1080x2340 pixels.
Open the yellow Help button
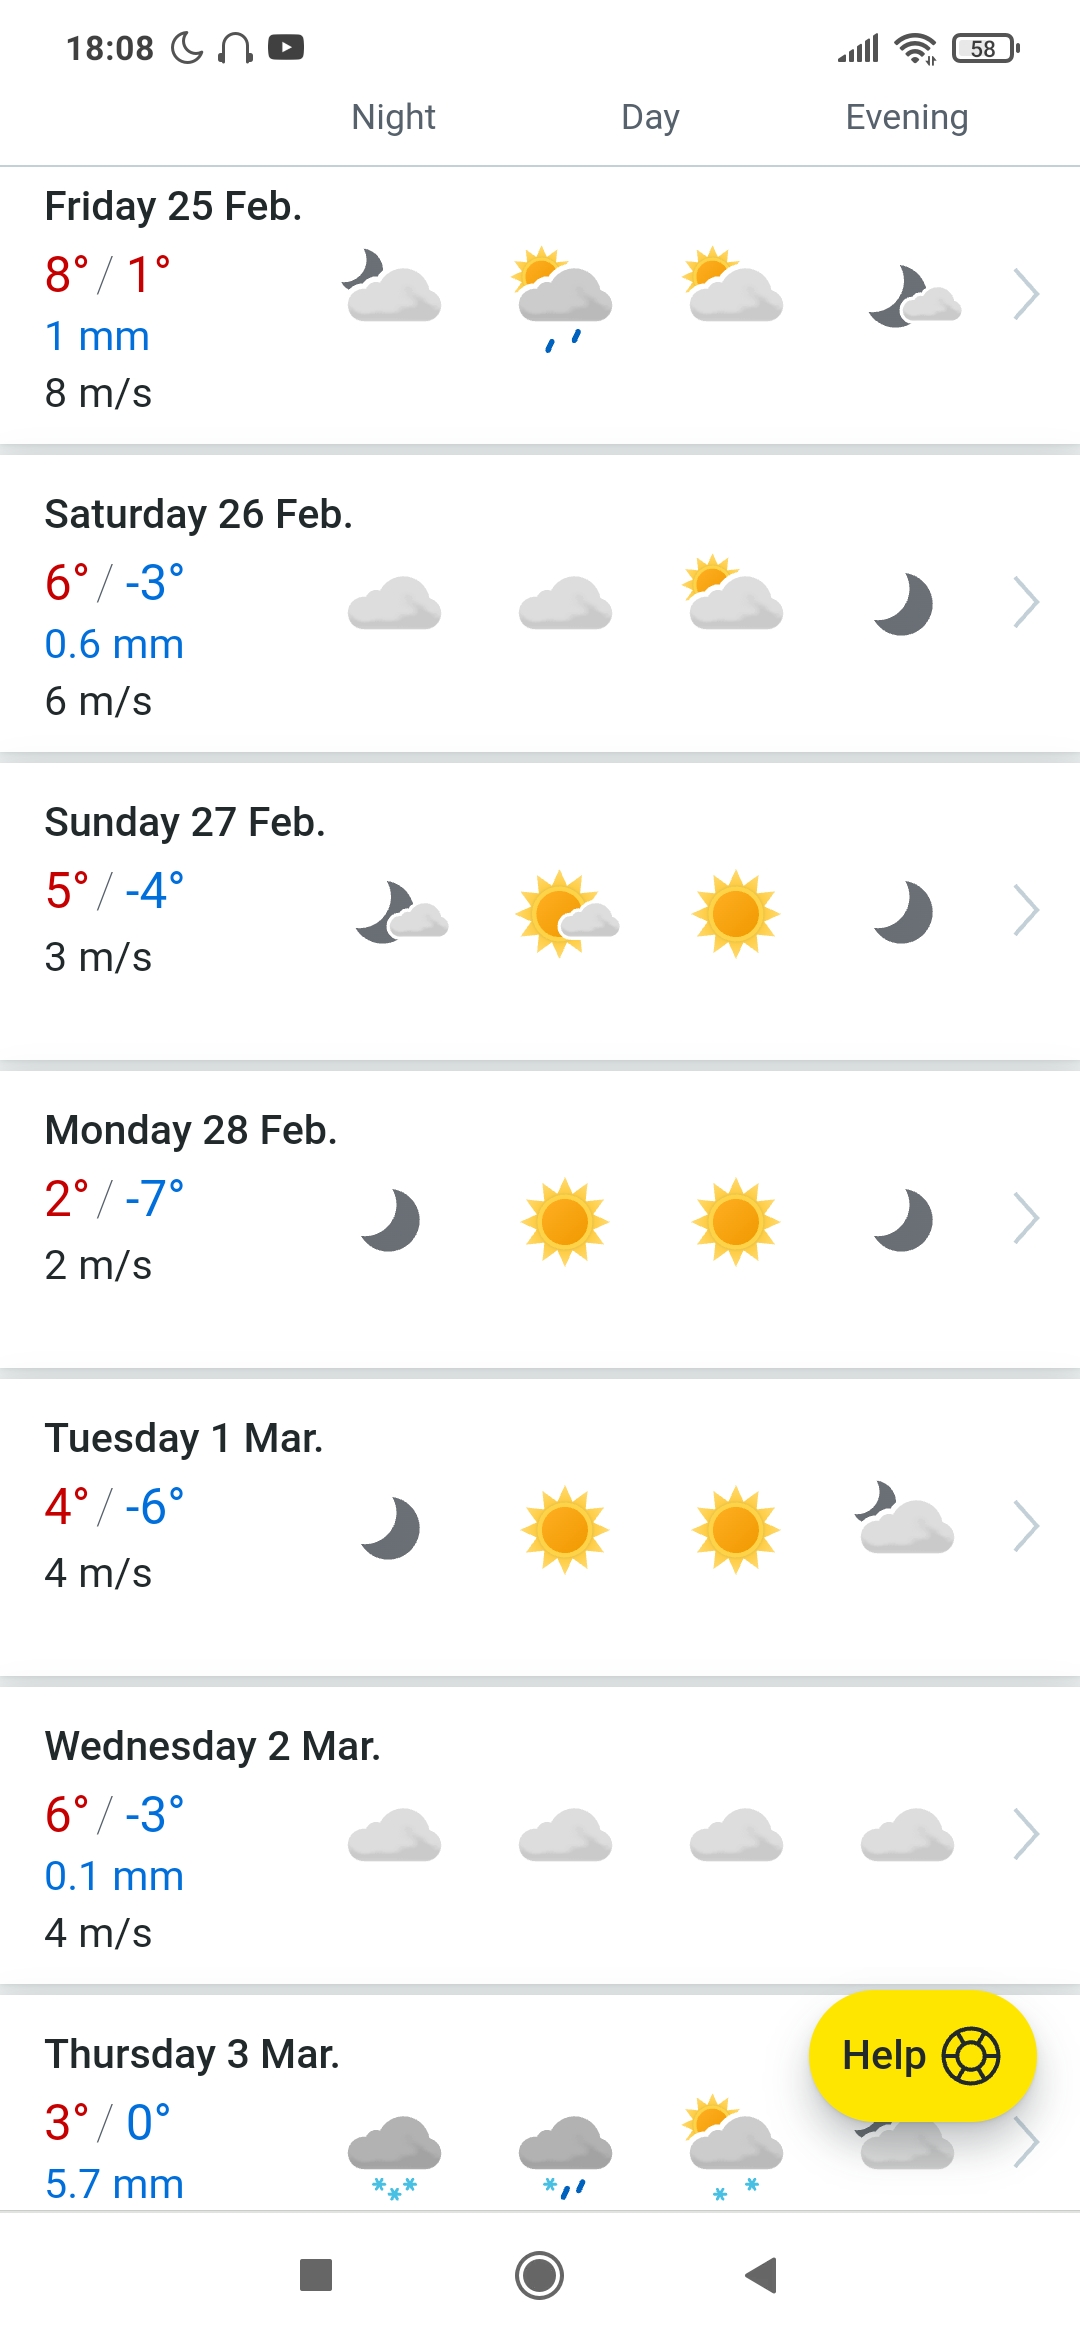tap(922, 2056)
